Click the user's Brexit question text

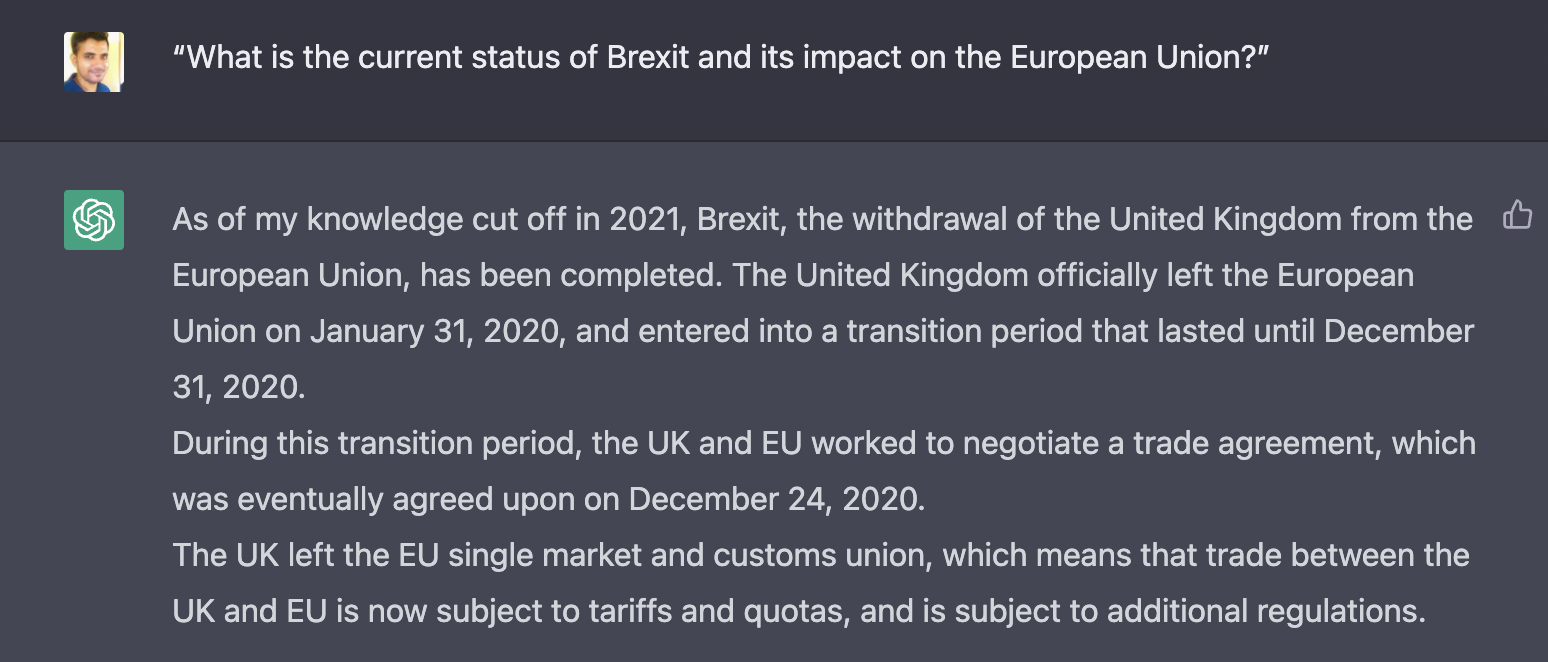720,57
